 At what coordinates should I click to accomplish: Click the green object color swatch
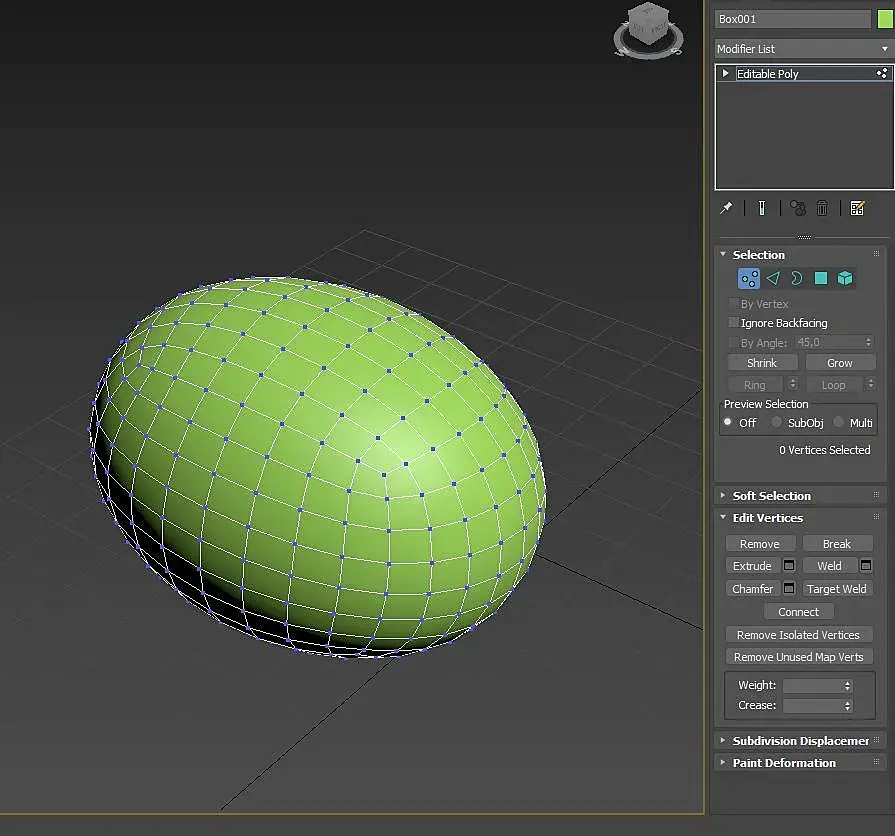885,19
